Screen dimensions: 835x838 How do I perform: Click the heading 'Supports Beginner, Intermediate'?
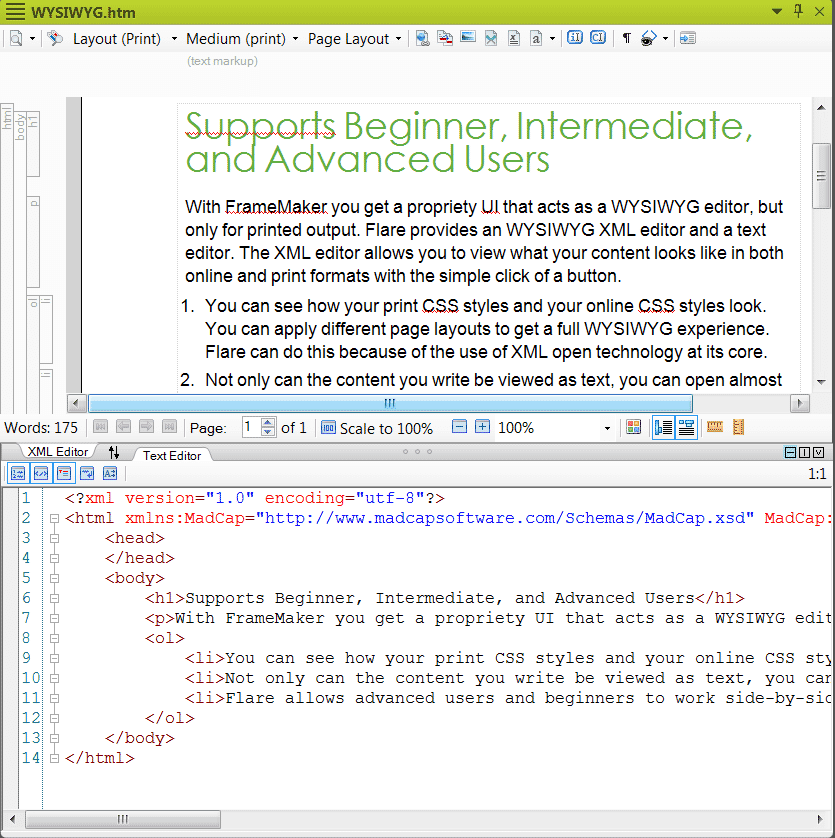[469, 126]
